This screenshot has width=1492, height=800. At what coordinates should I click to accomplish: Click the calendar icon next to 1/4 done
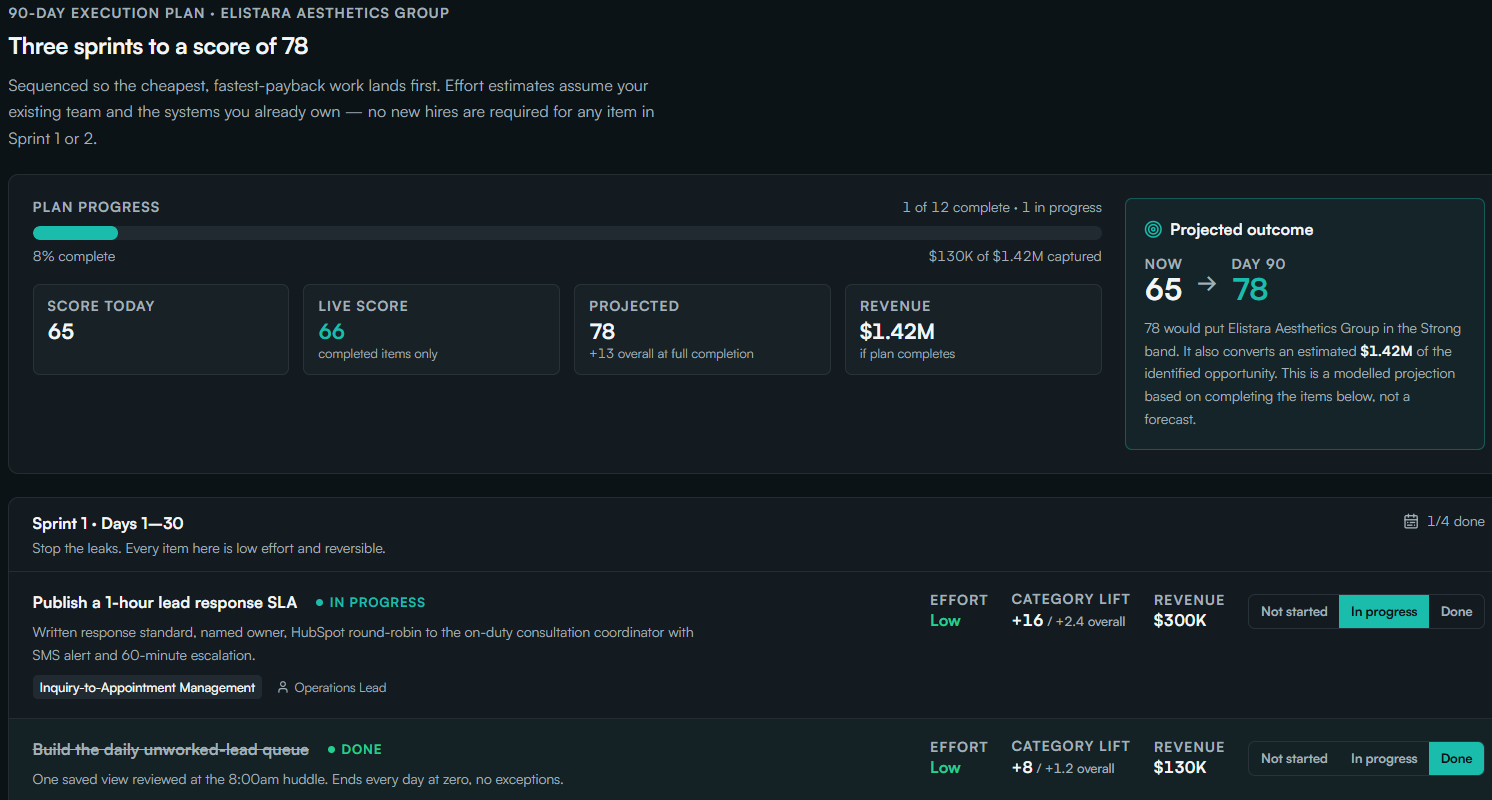1411,521
